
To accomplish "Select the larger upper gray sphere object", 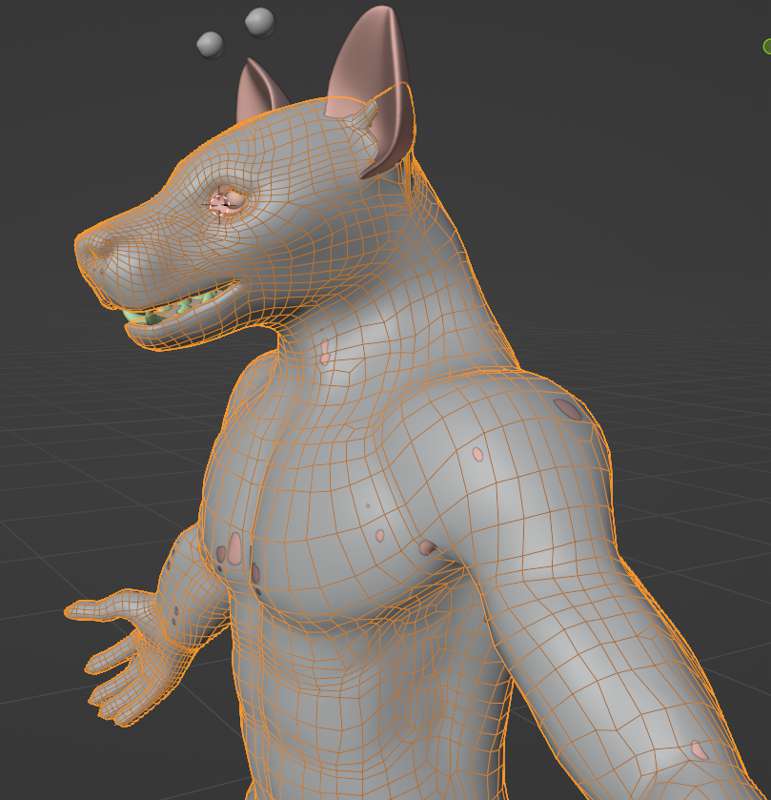I will (x=260, y=22).
